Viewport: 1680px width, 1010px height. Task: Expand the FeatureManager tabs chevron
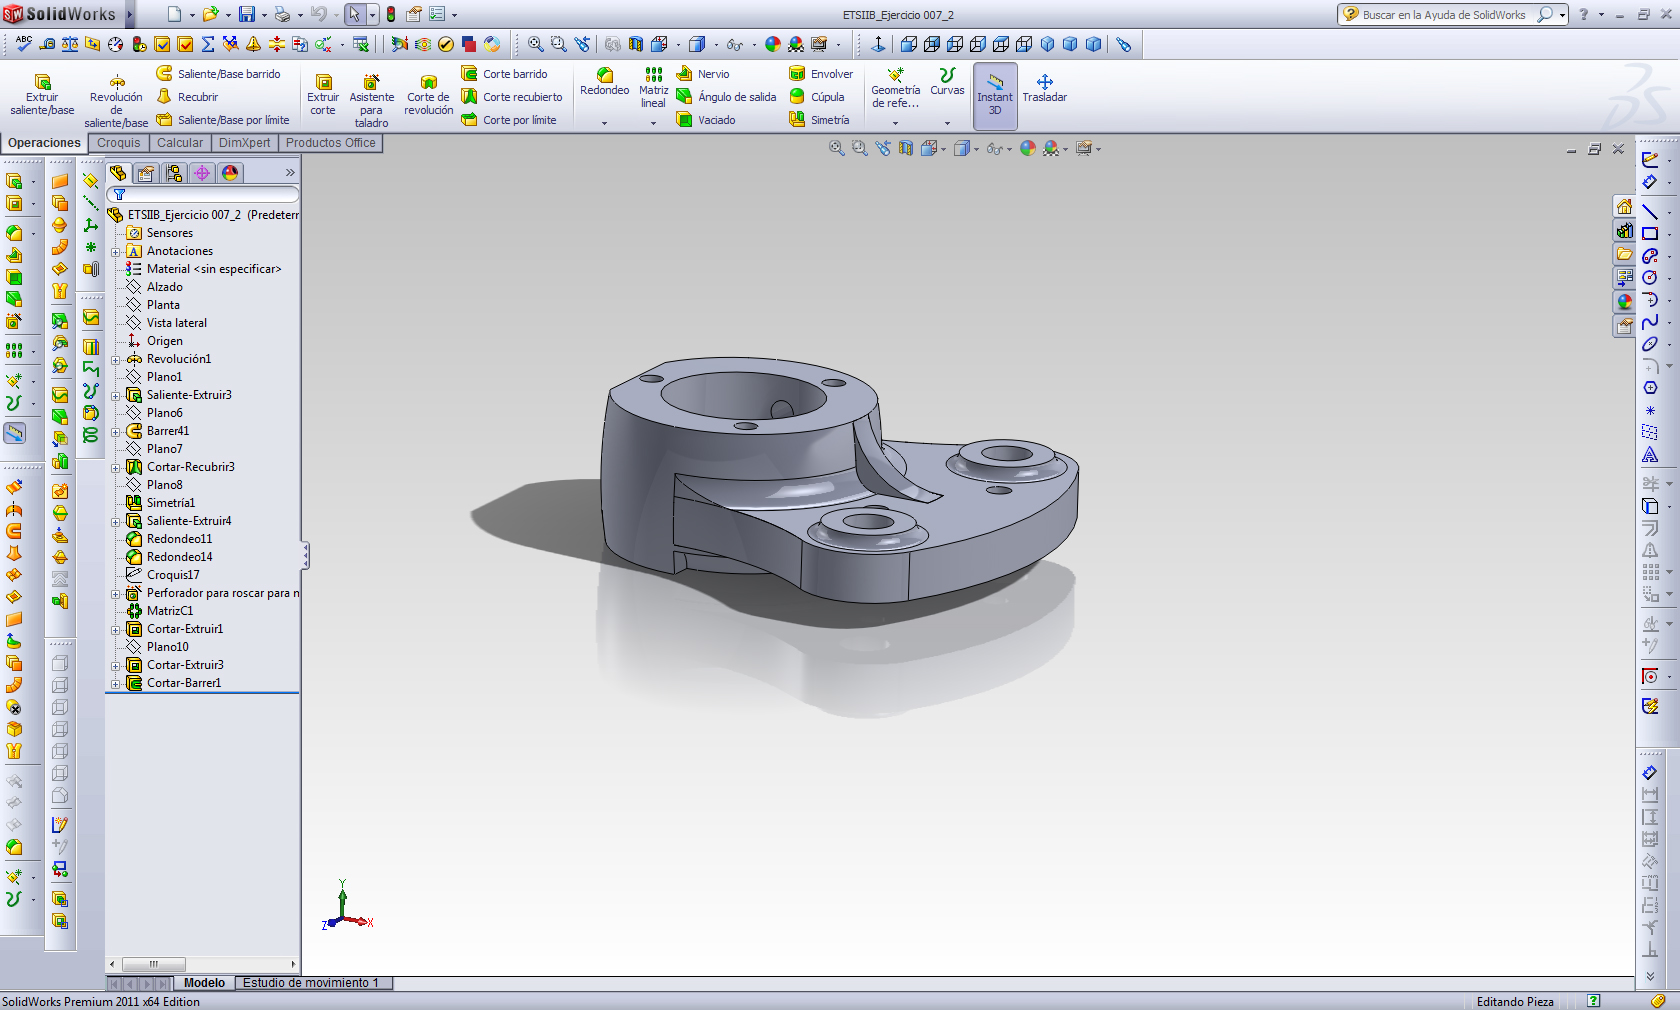(290, 173)
